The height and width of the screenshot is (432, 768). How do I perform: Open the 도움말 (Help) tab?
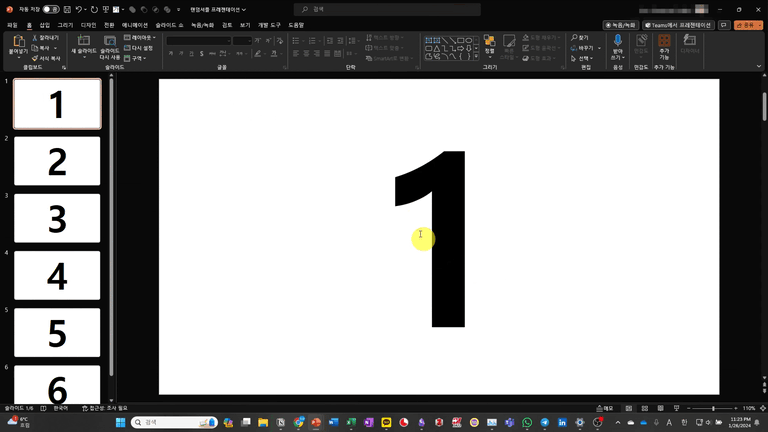(x=296, y=25)
